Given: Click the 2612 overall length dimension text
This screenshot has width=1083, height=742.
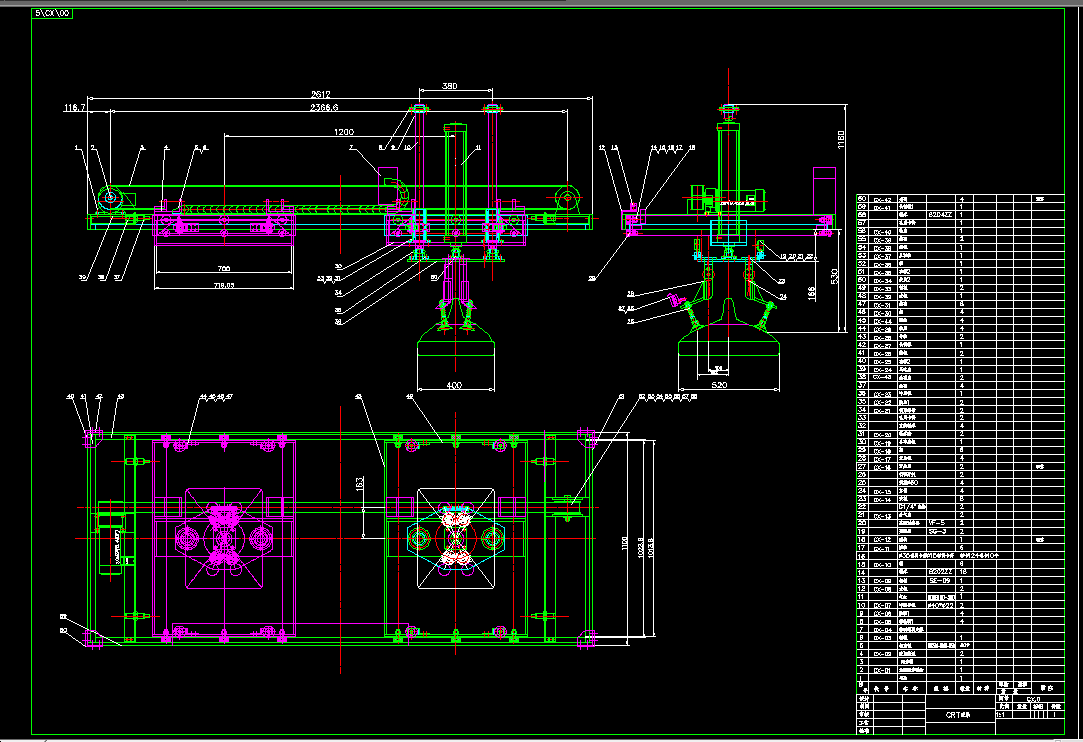Looking at the screenshot, I should (320, 94).
